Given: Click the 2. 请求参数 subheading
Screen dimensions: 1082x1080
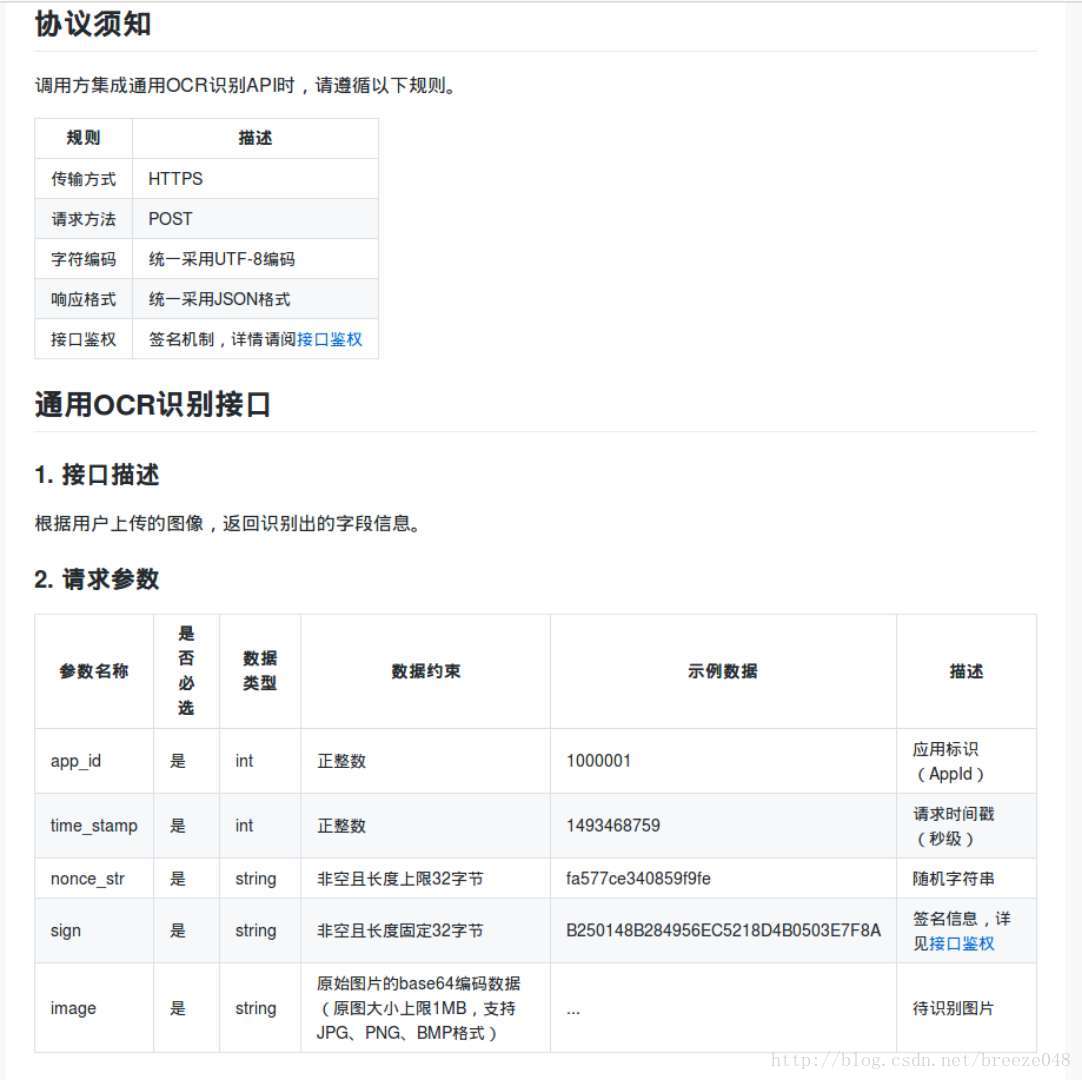Looking at the screenshot, I should [x=97, y=578].
